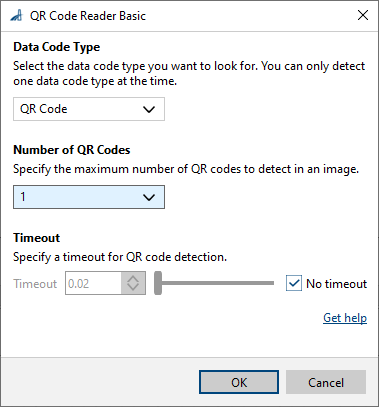
Task: Click the Timeout slider handle
Action: (158, 283)
